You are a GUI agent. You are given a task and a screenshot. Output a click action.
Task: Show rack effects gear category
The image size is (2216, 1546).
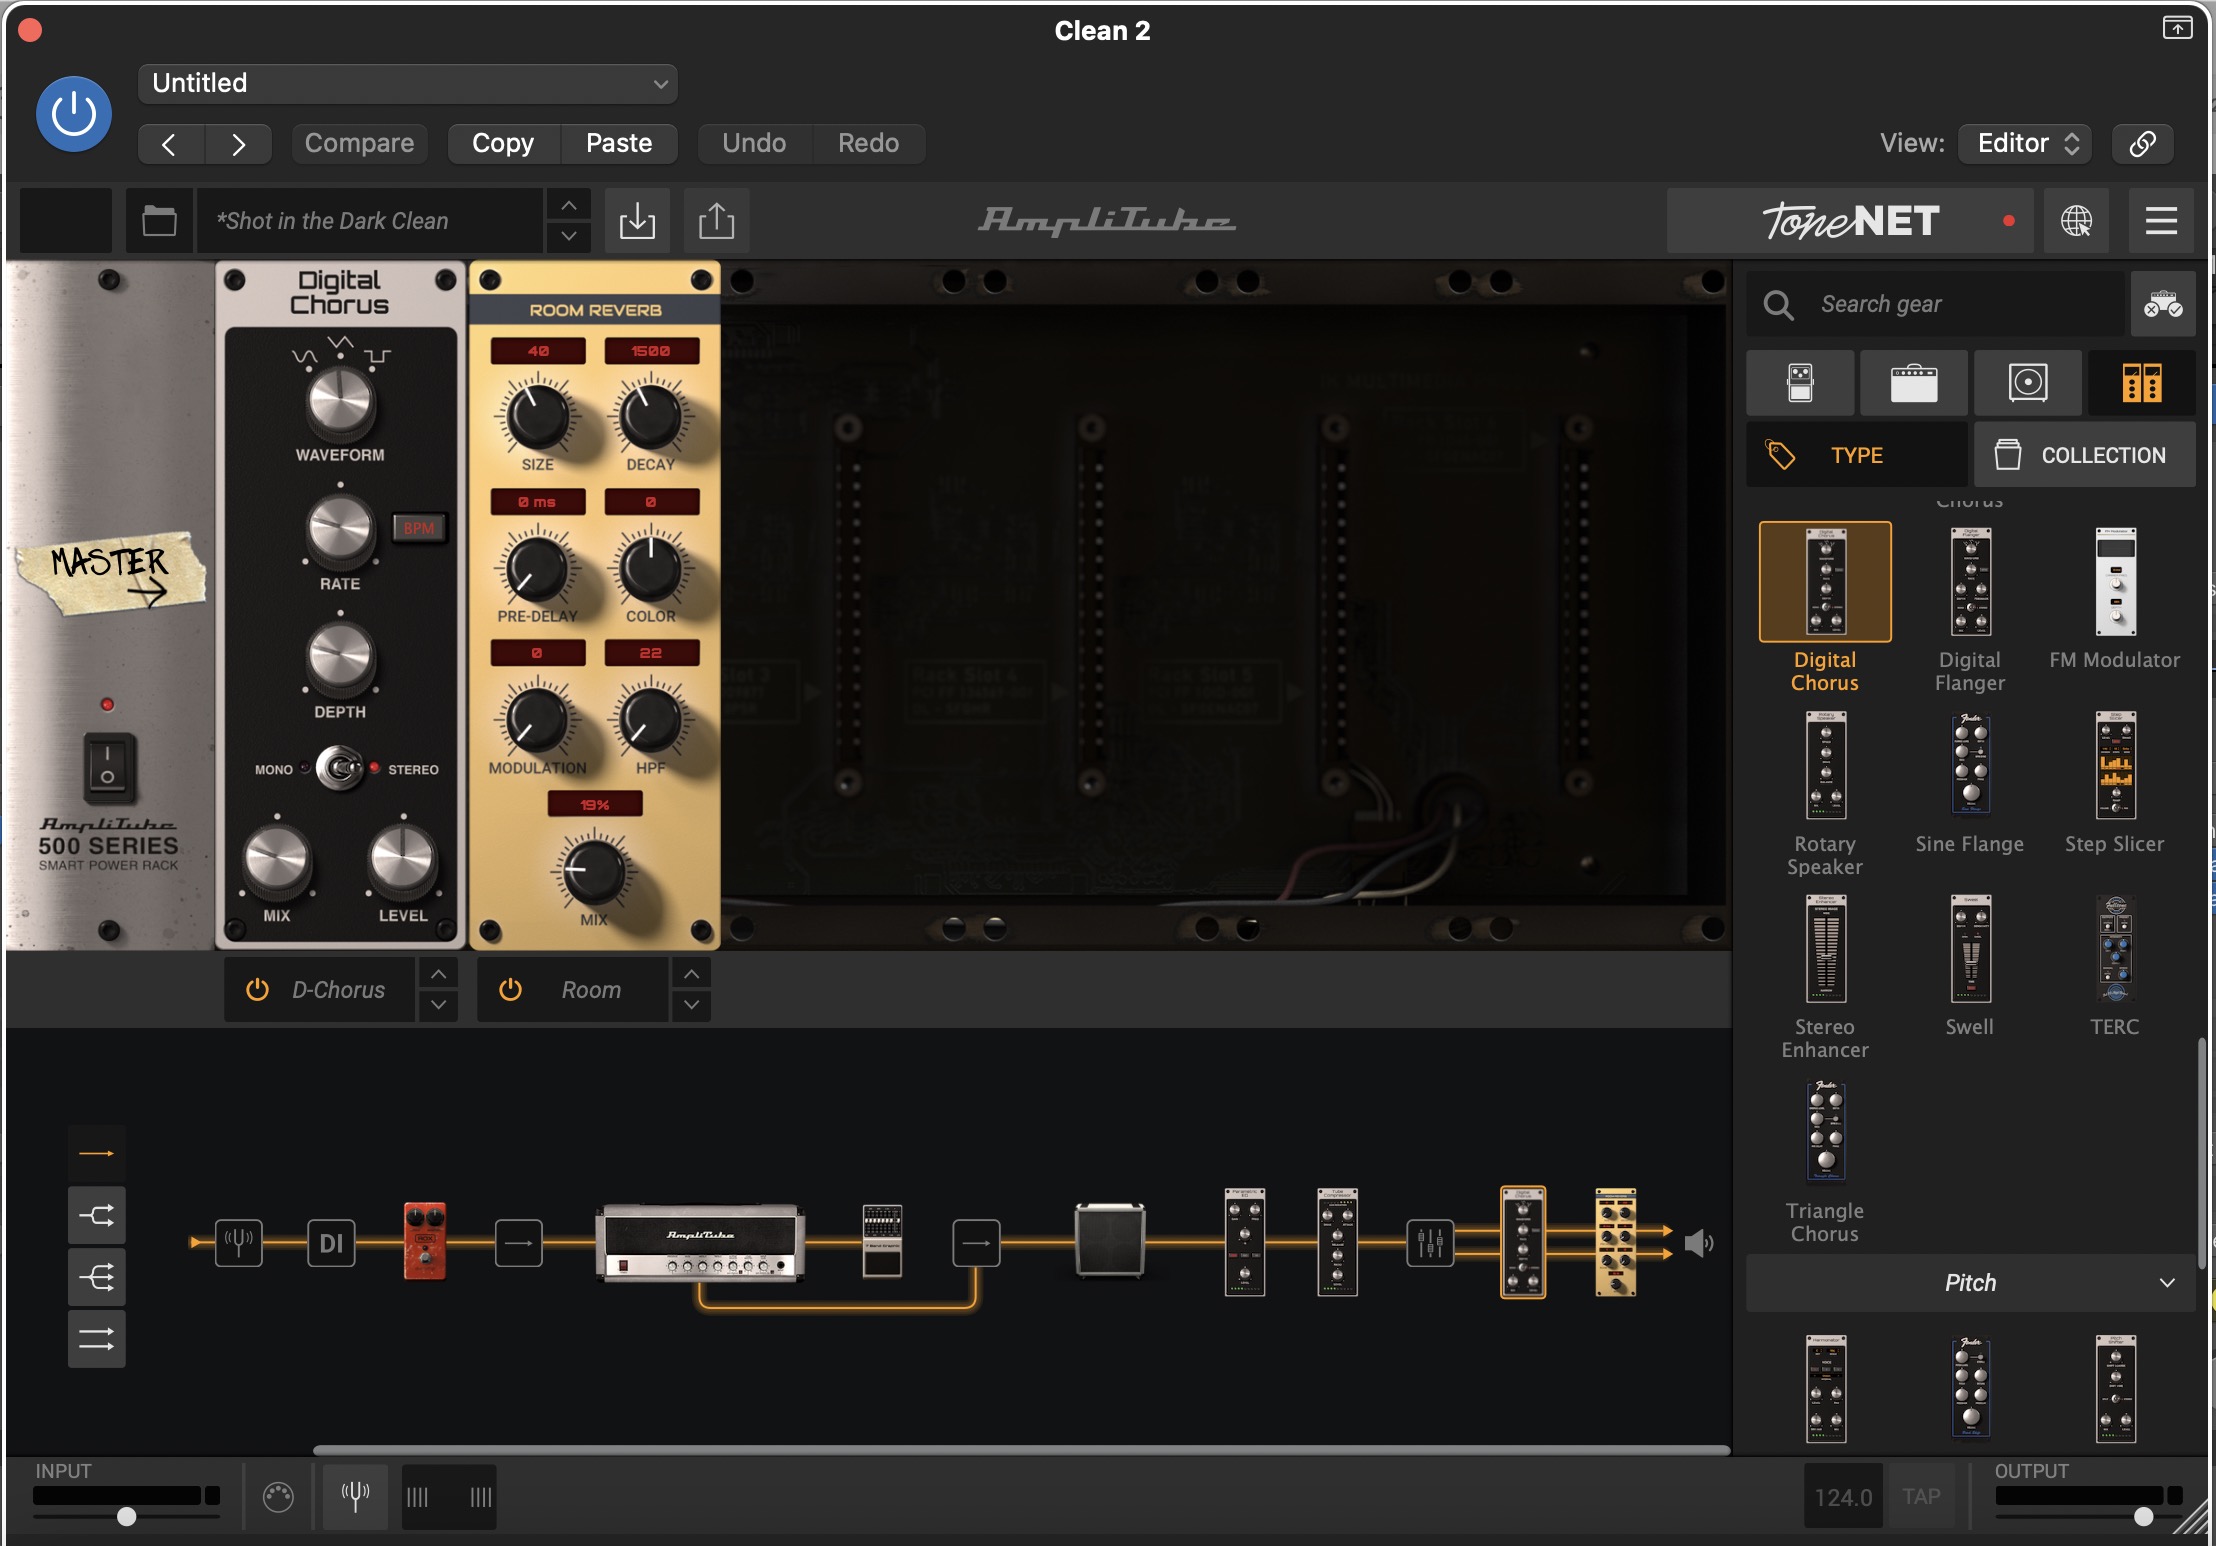[x=2142, y=383]
